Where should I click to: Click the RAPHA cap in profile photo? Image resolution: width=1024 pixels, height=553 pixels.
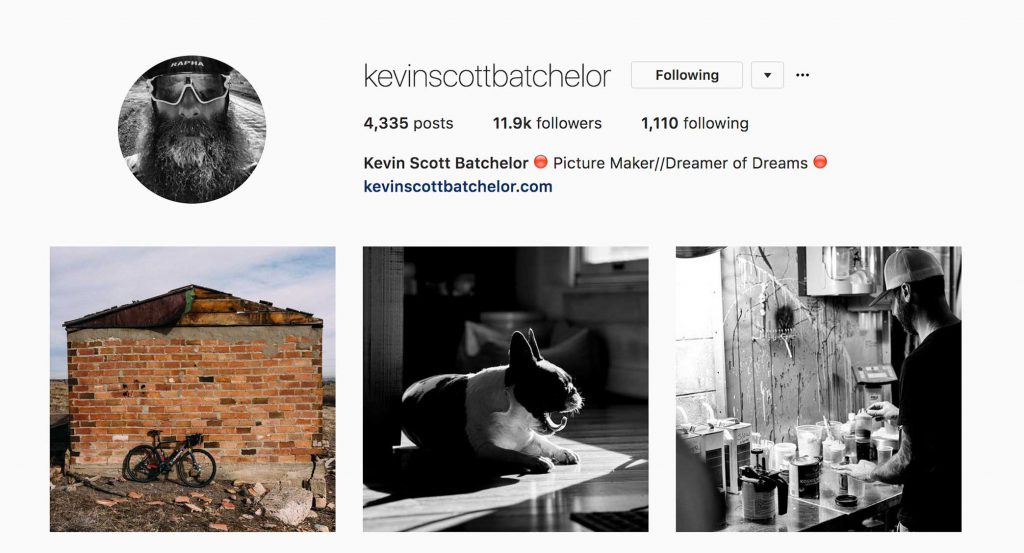(x=189, y=67)
